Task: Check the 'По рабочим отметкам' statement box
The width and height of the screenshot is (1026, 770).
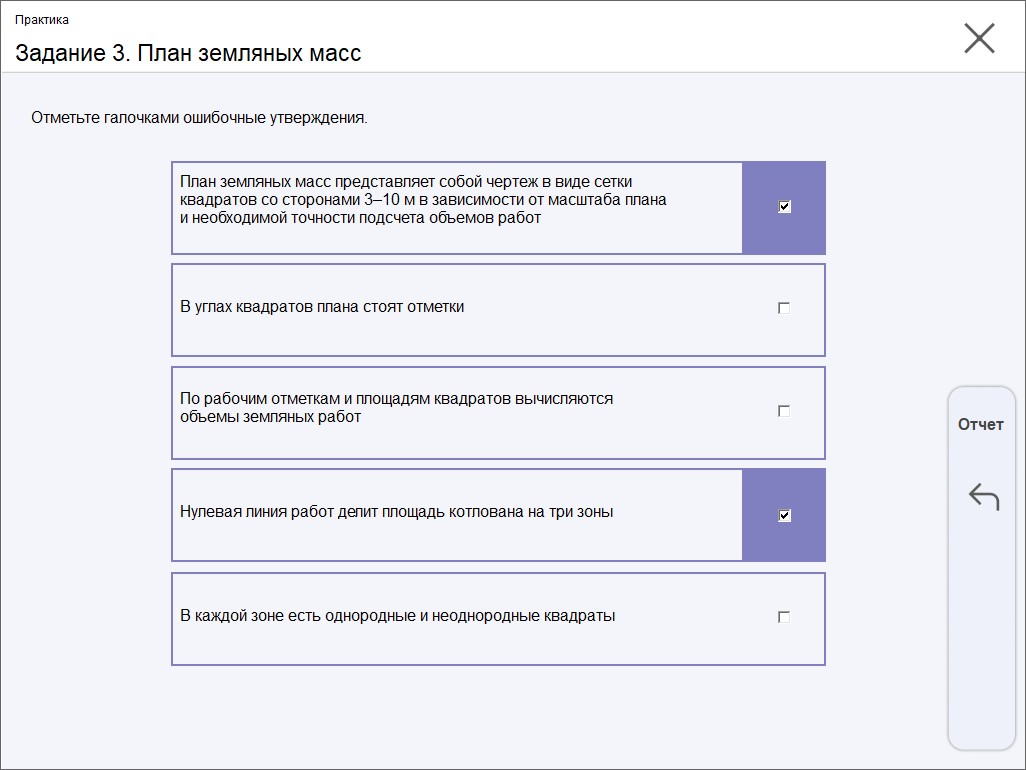Action: point(784,411)
